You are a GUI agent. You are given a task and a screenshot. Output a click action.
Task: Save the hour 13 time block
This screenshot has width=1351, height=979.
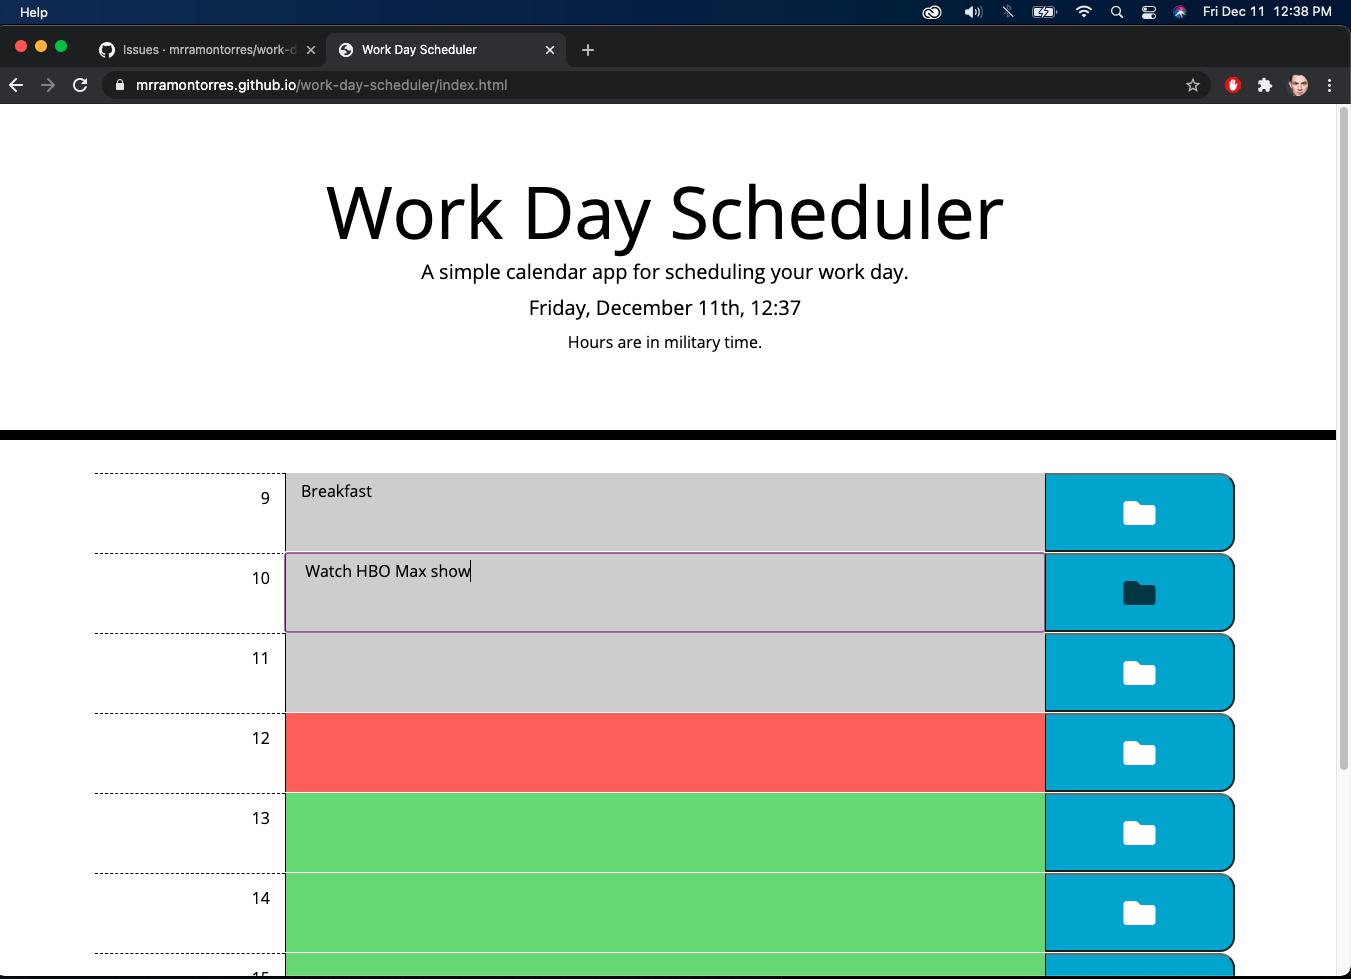point(1139,833)
